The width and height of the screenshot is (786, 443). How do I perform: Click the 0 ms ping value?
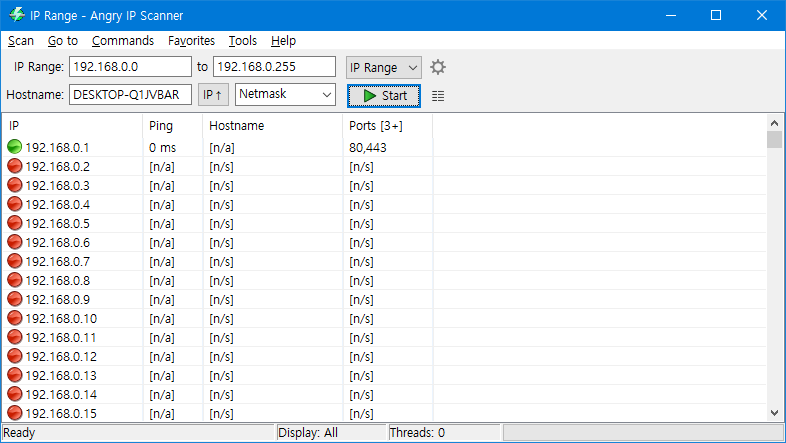pyautogui.click(x=162, y=148)
